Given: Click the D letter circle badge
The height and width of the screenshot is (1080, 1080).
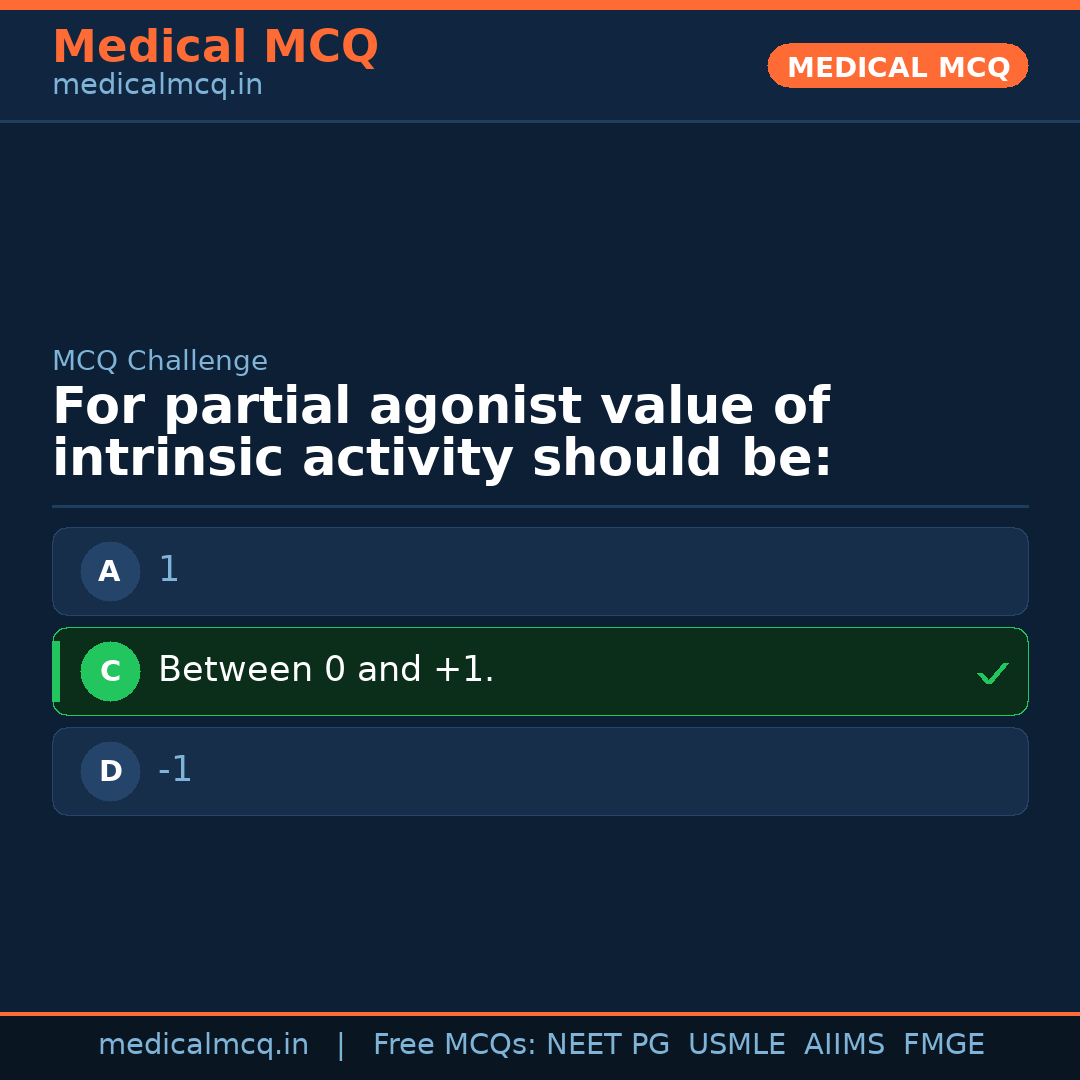Looking at the screenshot, I should 110,772.
